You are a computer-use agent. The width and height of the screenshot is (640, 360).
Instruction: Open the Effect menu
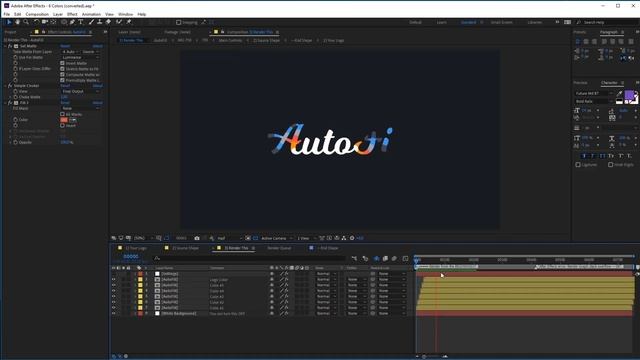72,14
